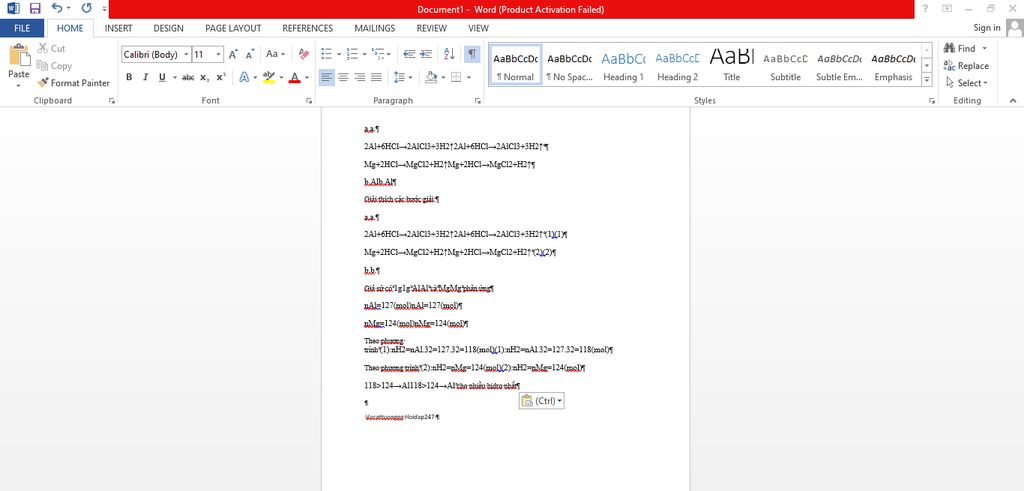1024x491 pixels.
Task: Apply the Subtitle style
Action: 786,65
